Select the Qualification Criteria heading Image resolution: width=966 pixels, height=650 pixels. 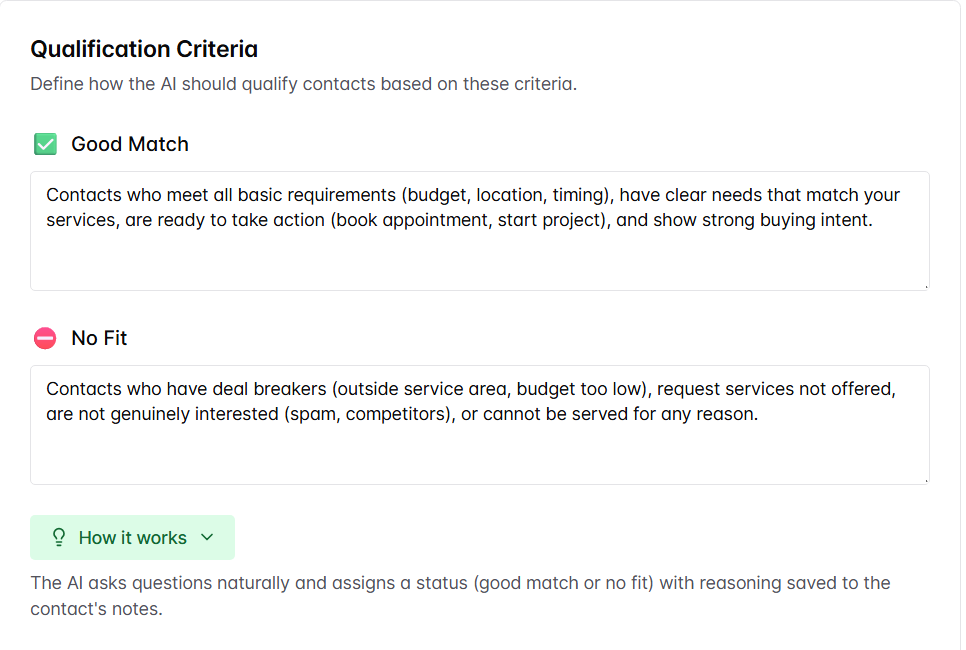coord(144,49)
